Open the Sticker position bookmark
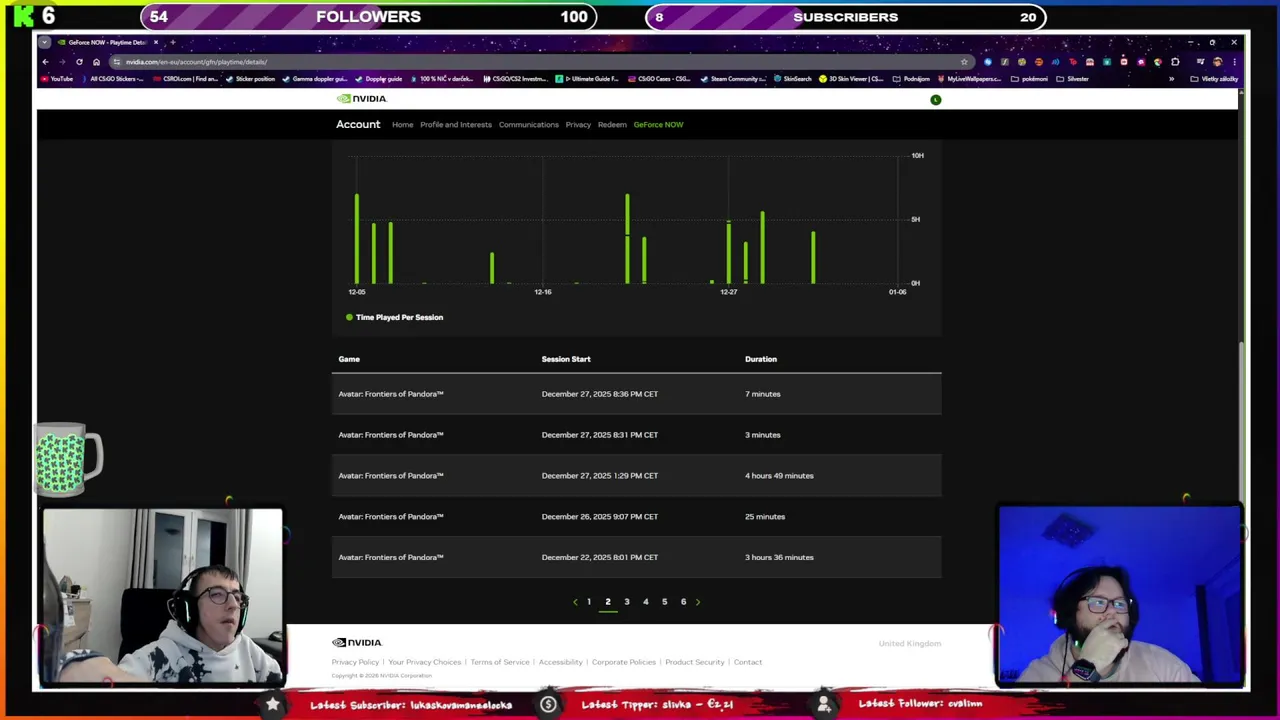 [250, 79]
